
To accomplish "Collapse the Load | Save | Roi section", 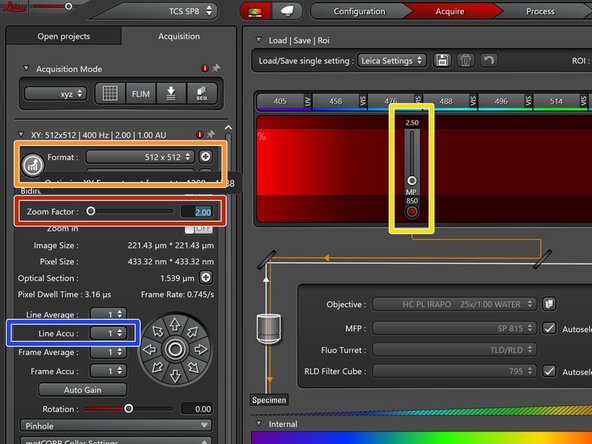I will [x=259, y=39].
